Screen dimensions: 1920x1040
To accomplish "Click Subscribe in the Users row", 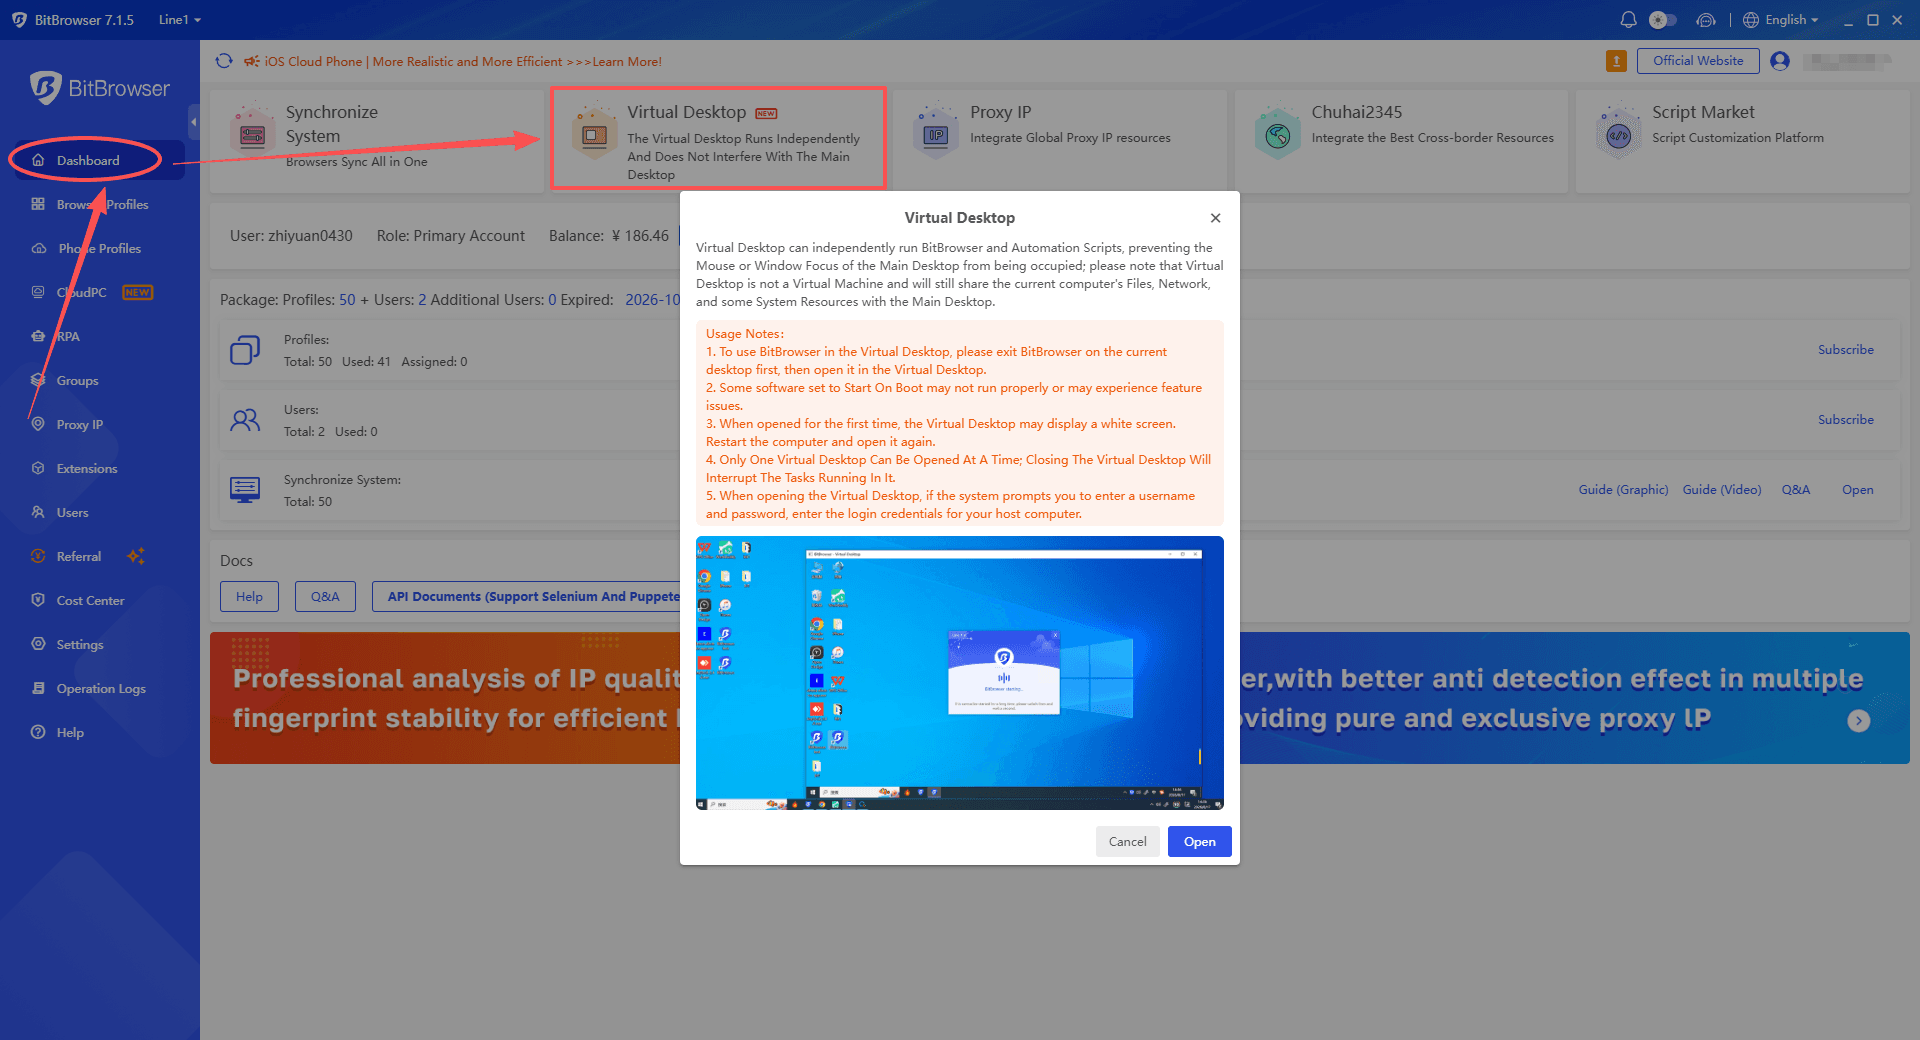I will (x=1845, y=419).
